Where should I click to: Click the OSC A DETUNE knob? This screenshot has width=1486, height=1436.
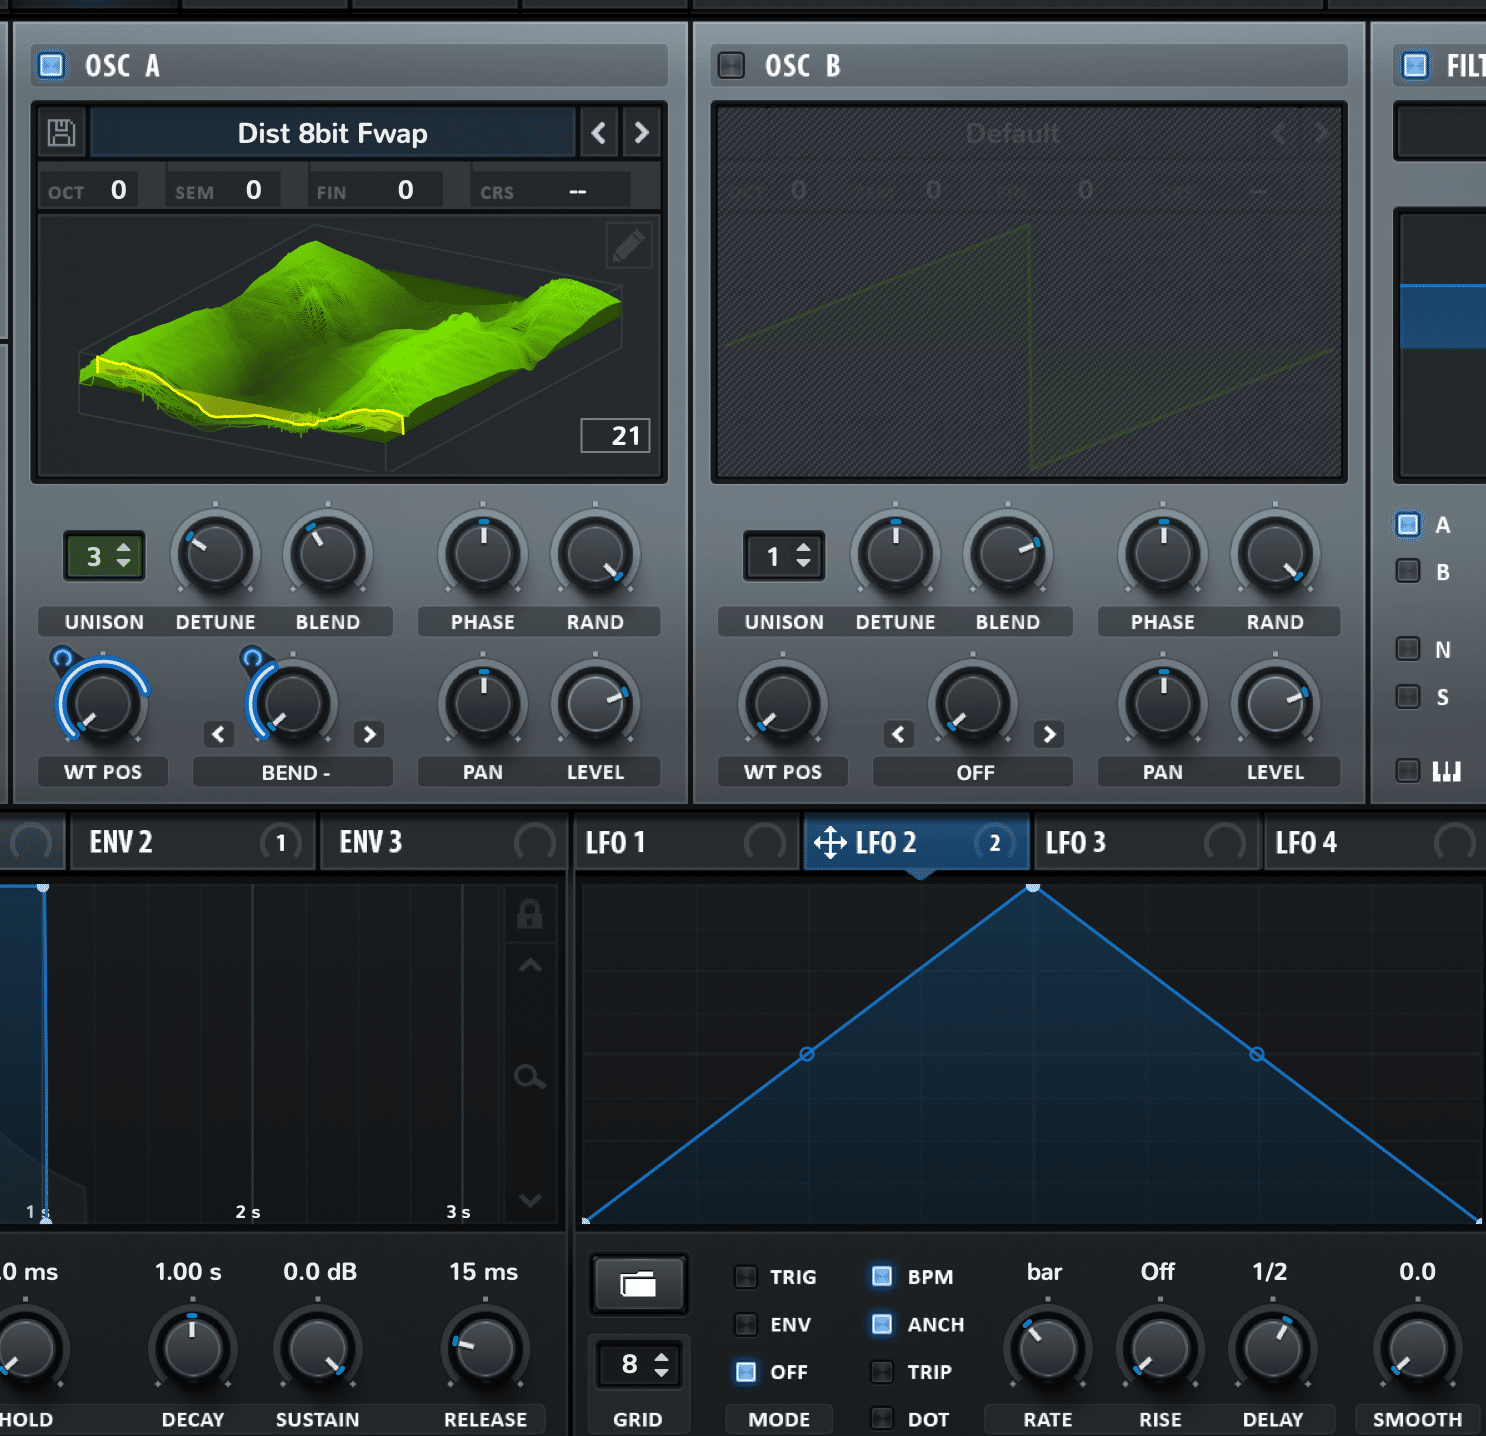point(216,553)
